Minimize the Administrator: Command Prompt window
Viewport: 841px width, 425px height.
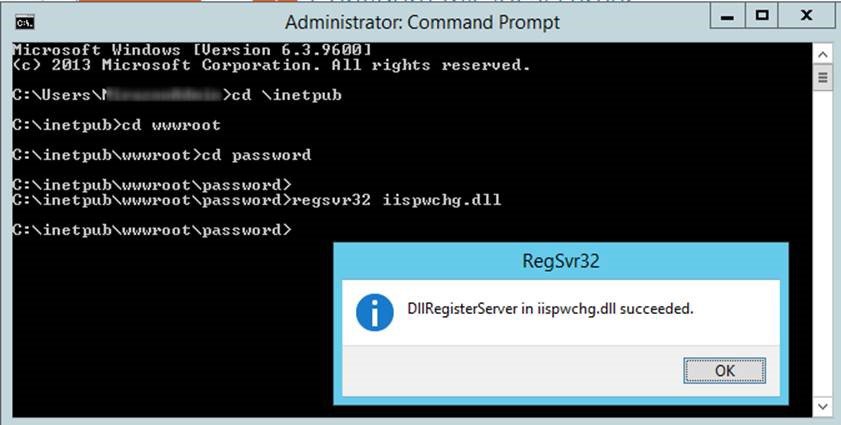coord(727,16)
